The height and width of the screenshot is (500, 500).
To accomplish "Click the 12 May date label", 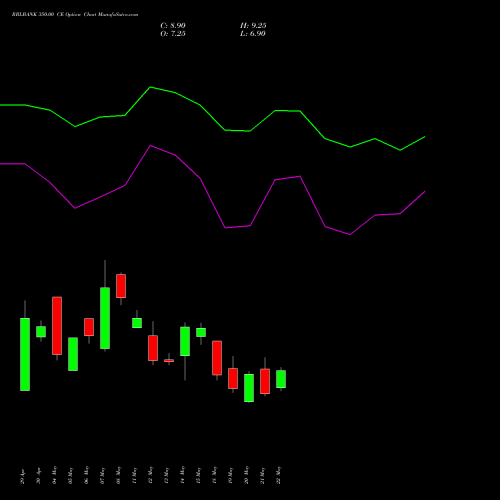I will tap(150, 475).
